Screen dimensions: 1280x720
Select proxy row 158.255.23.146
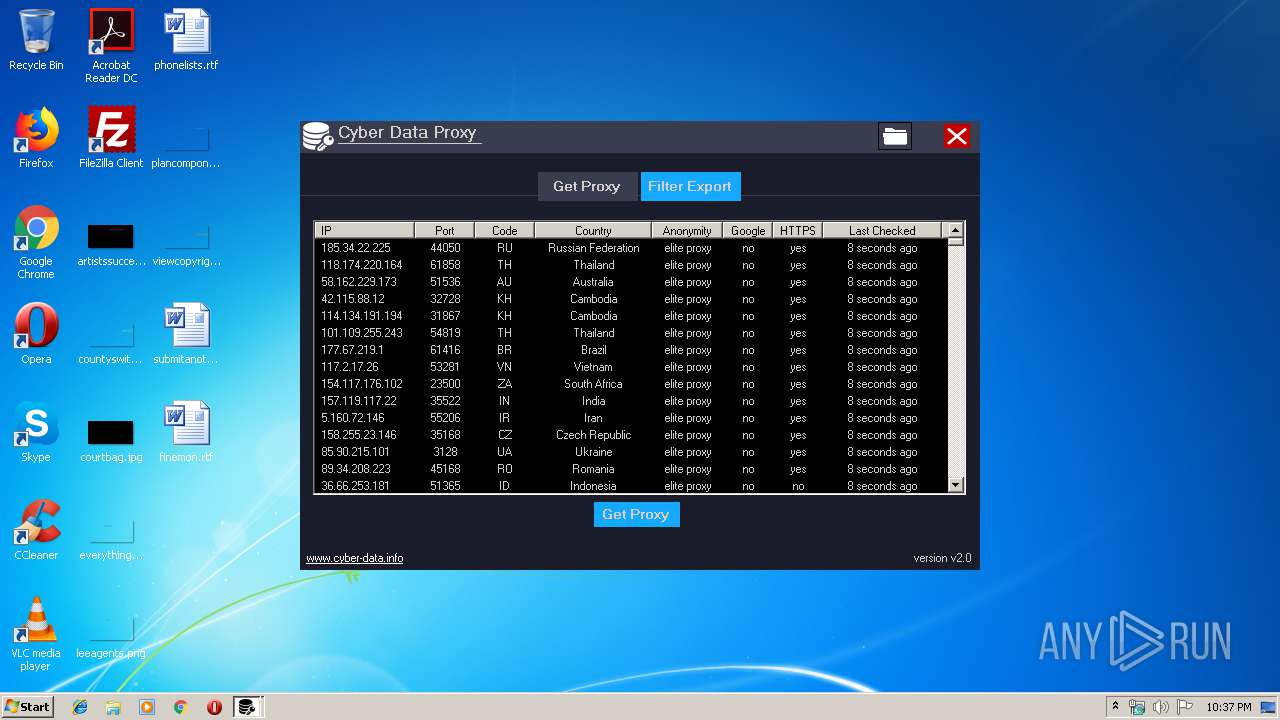point(631,435)
